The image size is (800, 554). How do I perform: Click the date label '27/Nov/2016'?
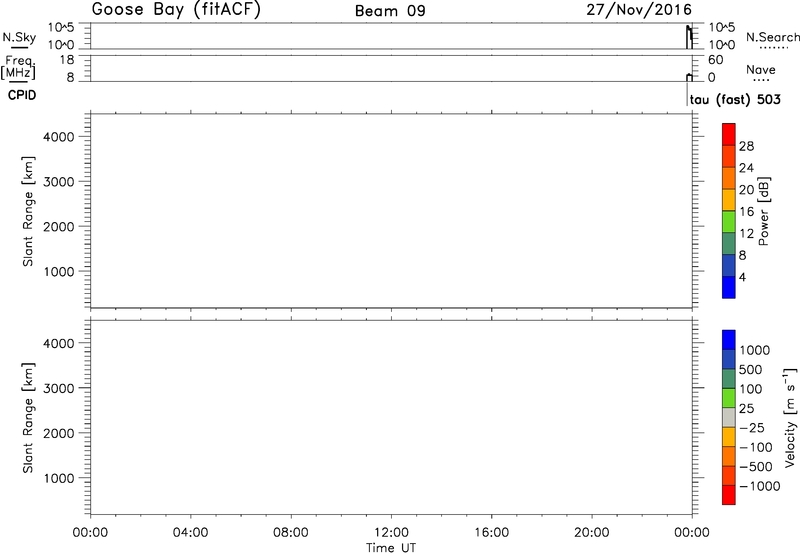[x=639, y=10]
